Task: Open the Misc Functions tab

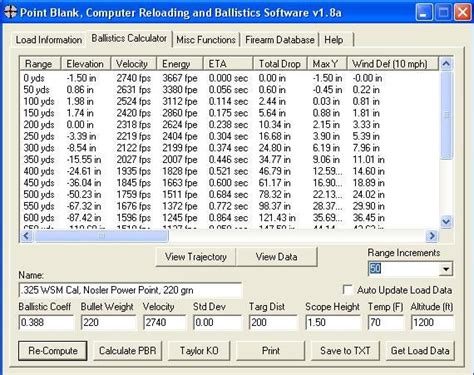Action: pyautogui.click(x=206, y=40)
